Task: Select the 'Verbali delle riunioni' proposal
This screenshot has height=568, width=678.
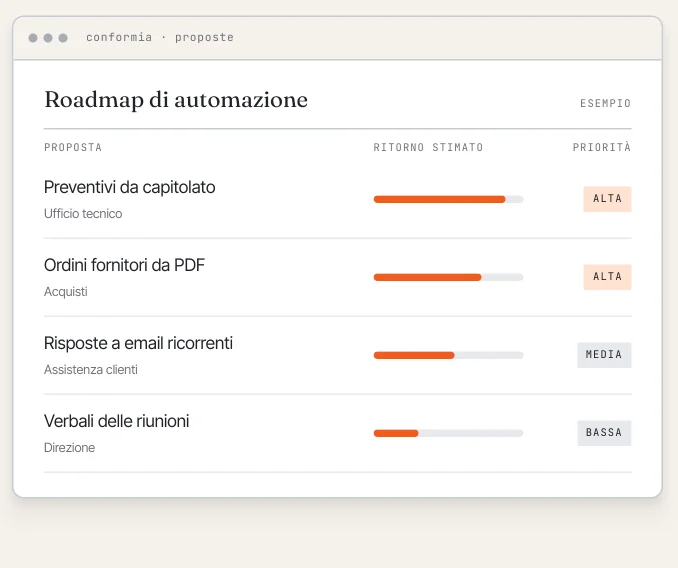Action: [117, 421]
